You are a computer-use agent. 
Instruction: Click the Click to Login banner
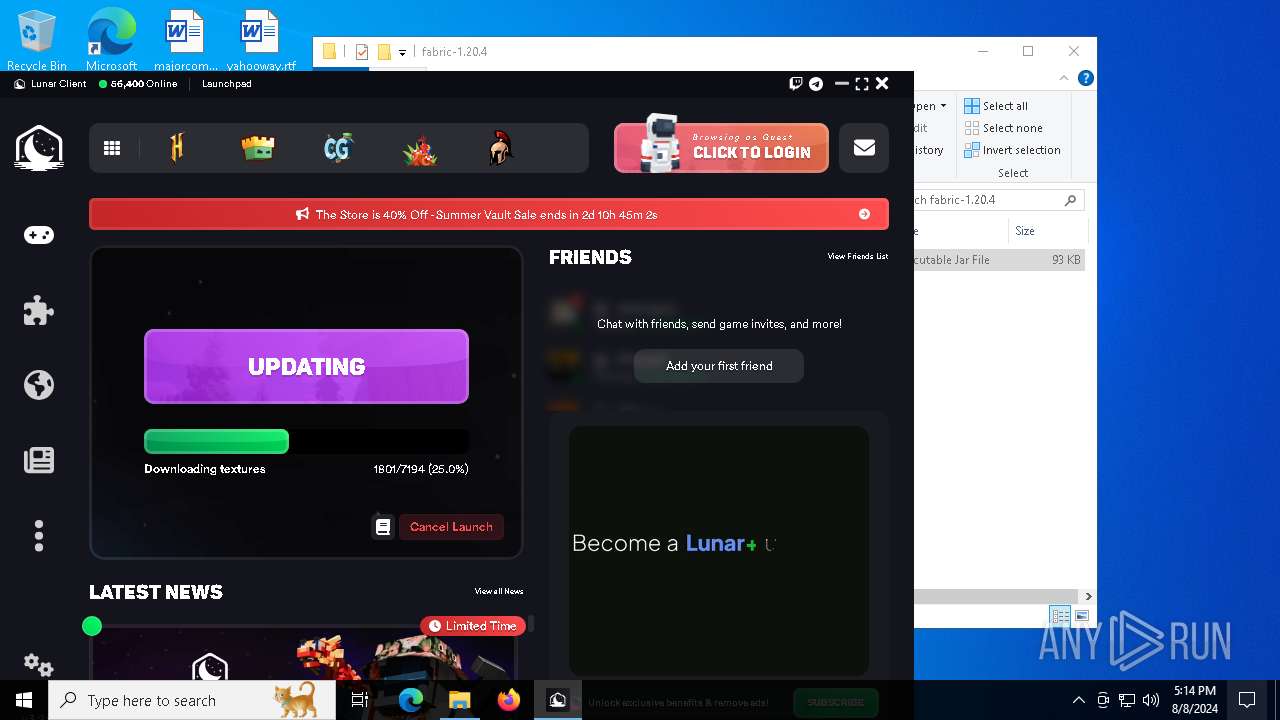coord(721,148)
